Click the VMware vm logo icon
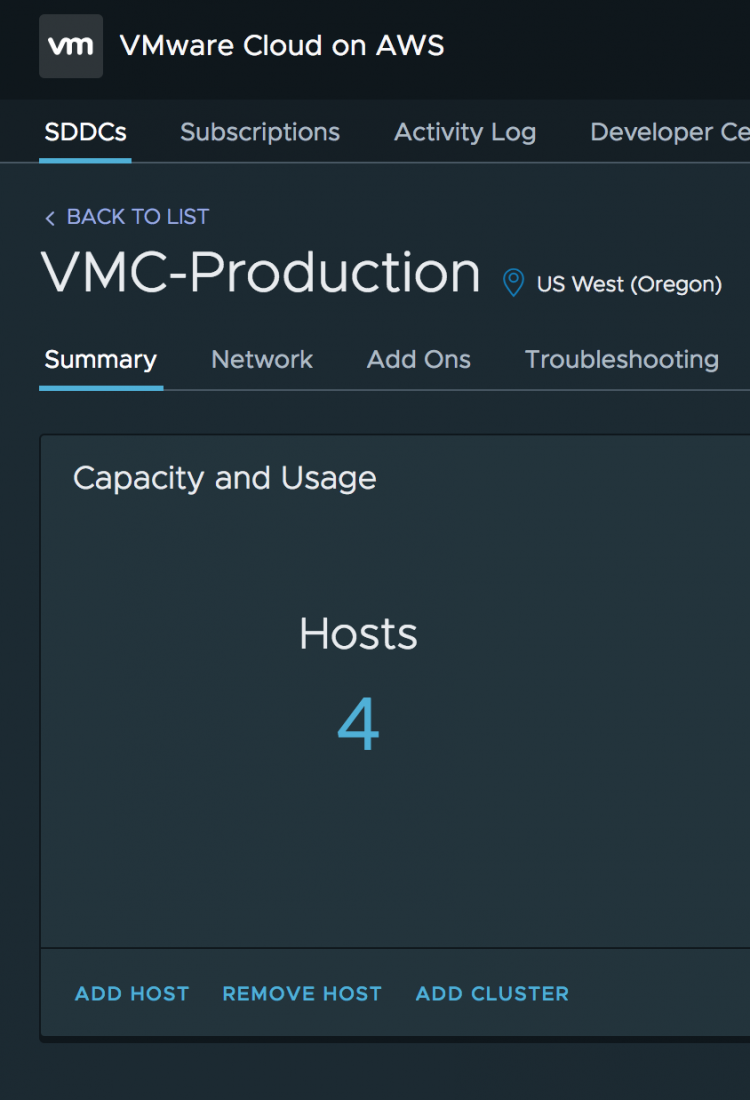 pyautogui.click(x=71, y=46)
